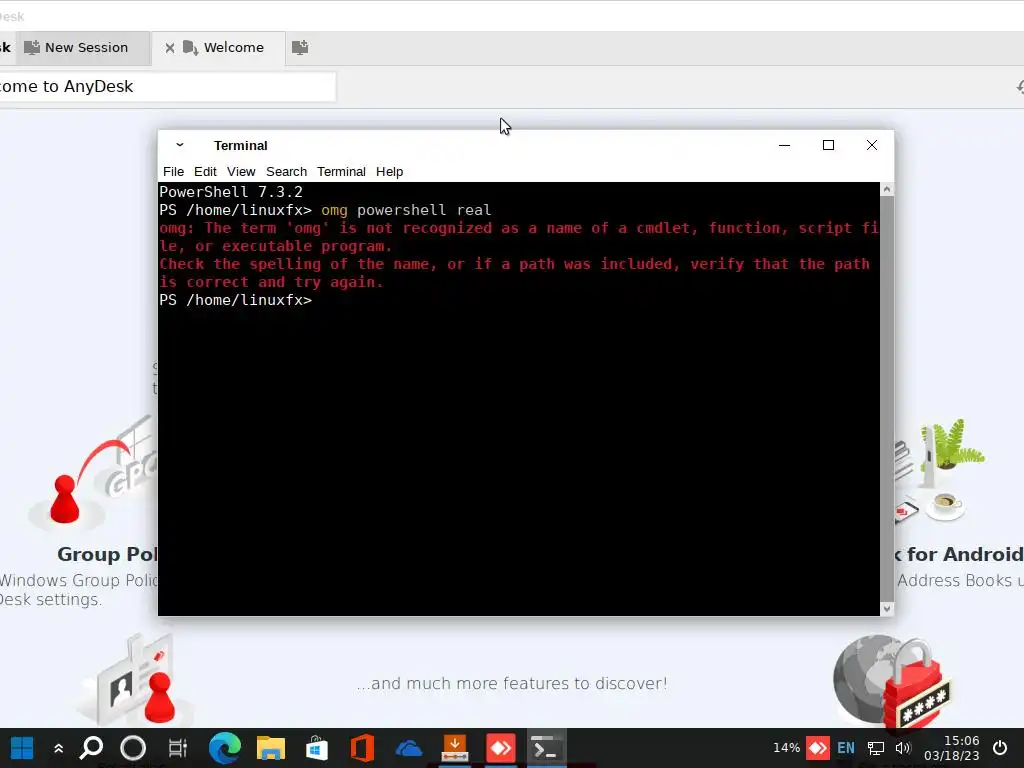Viewport: 1024px width, 768px height.
Task: Click the PowerShell 7.3.2 version line
Action: [x=231, y=192]
